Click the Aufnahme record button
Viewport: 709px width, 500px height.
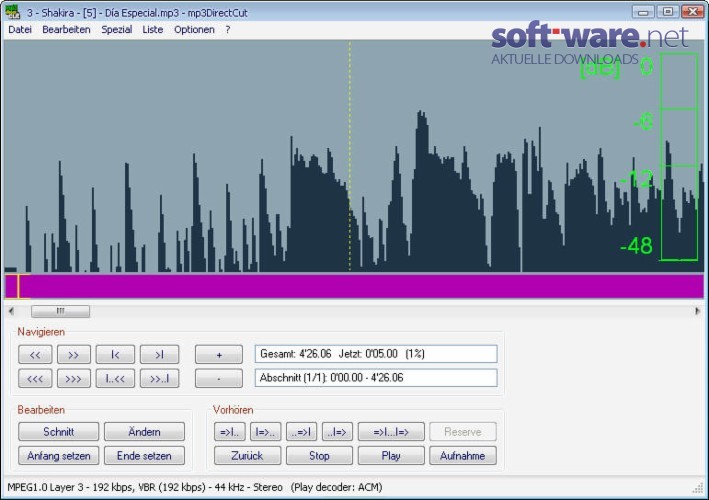click(463, 456)
